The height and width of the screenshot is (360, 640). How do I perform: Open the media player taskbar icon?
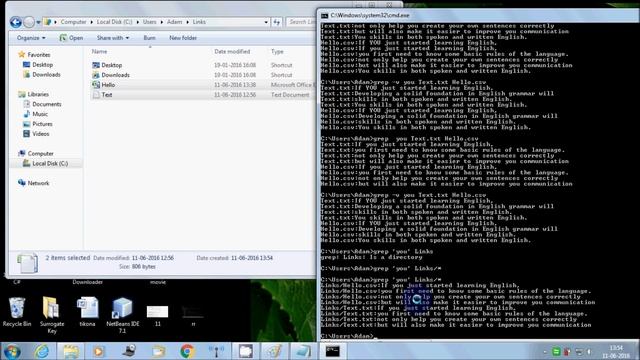pos(98,351)
